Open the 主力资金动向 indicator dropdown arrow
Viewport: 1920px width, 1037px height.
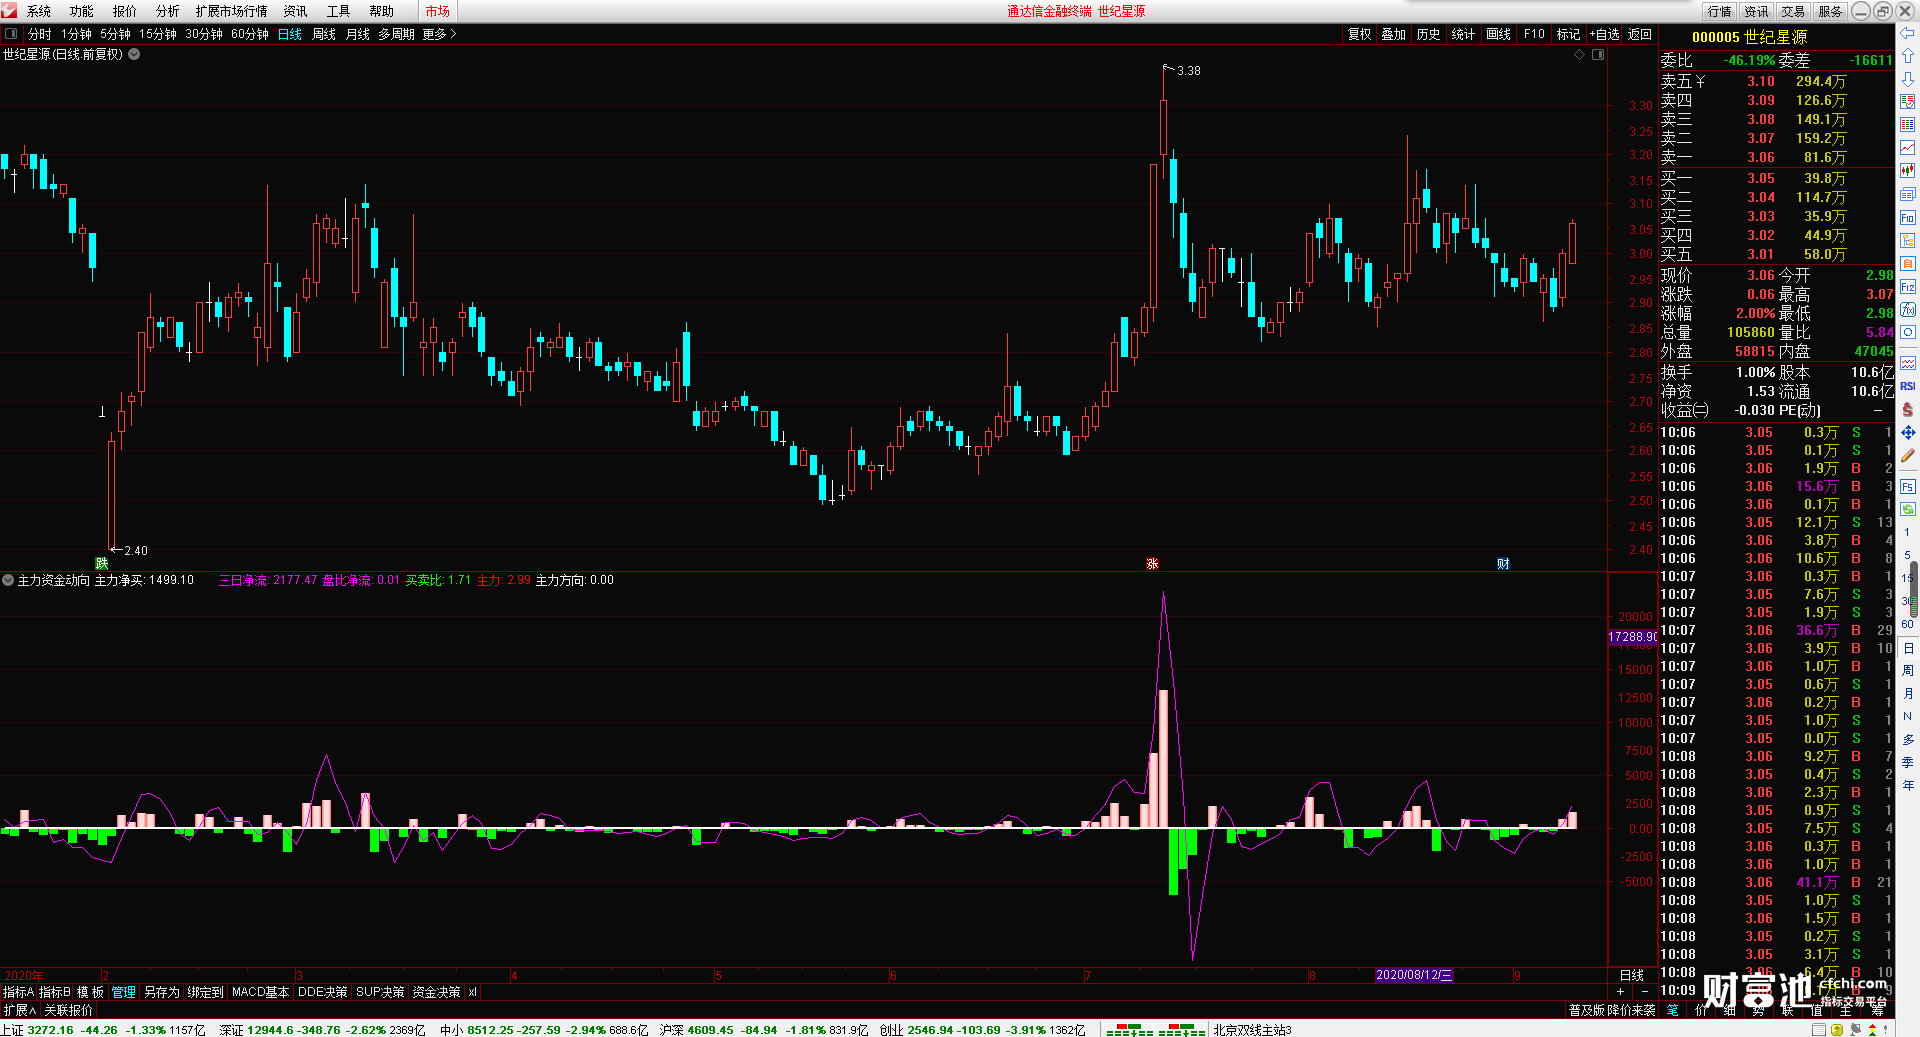[x=8, y=580]
